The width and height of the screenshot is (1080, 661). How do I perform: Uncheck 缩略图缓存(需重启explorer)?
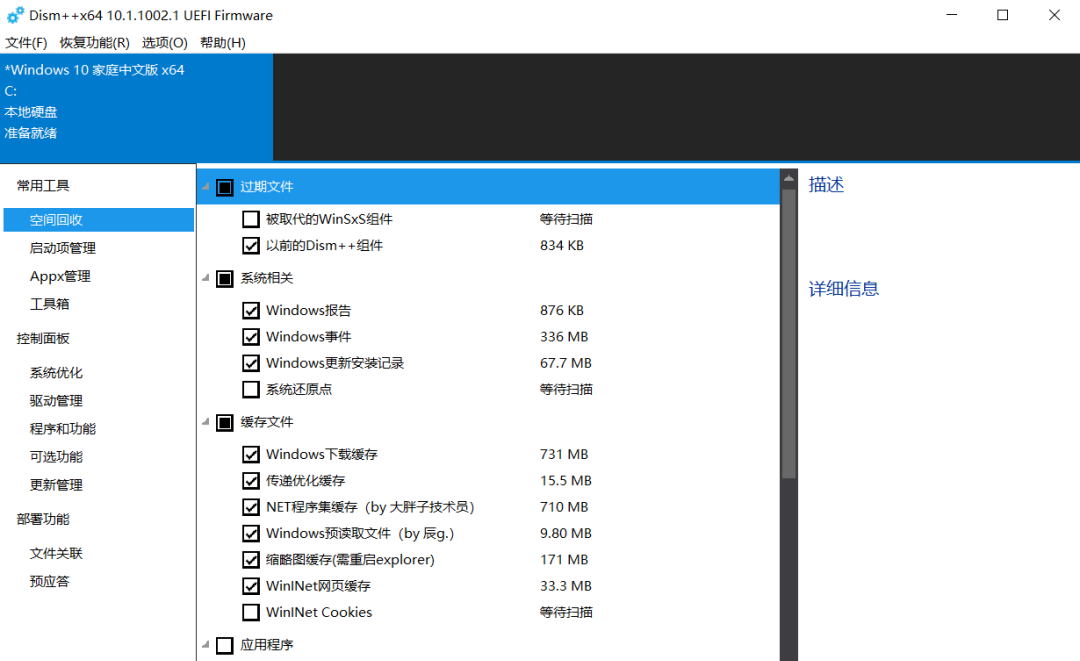click(251, 560)
